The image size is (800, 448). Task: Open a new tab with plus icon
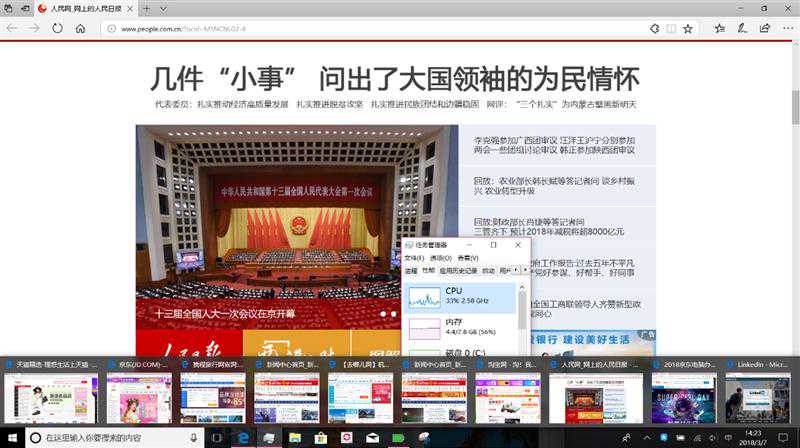[x=147, y=8]
